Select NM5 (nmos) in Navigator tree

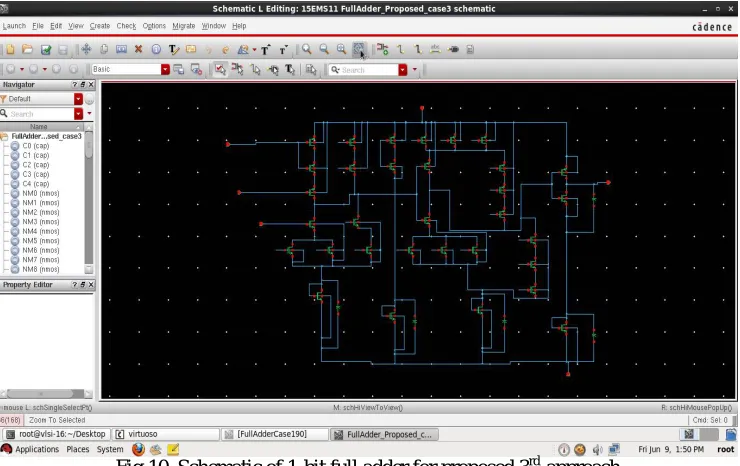[41, 241]
